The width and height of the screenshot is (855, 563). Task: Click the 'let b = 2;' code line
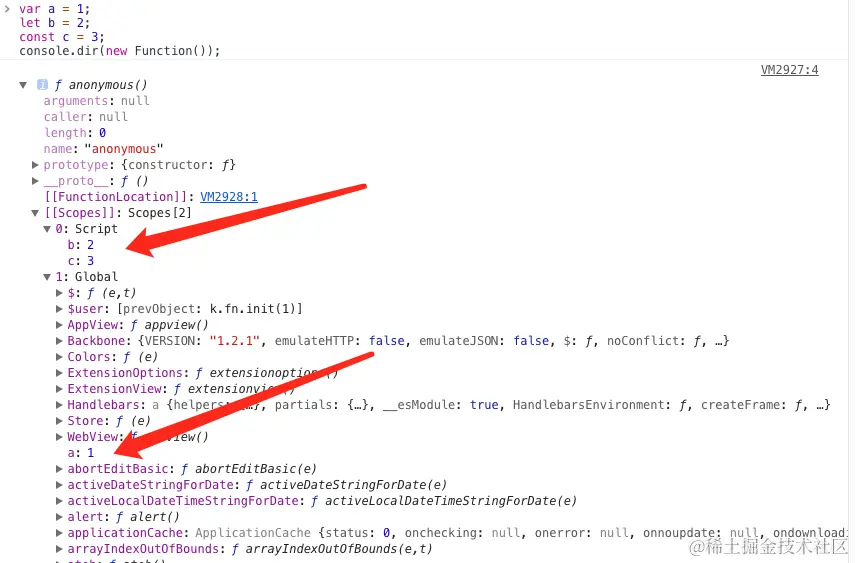click(55, 23)
